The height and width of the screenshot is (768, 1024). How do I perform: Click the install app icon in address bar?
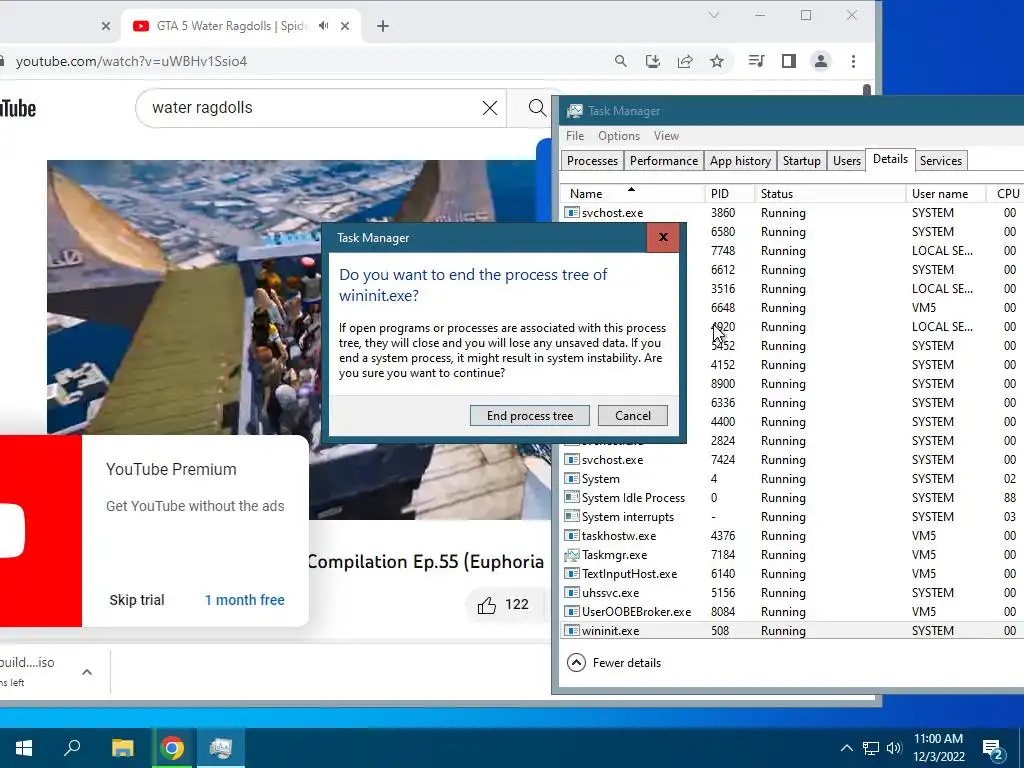(x=652, y=61)
